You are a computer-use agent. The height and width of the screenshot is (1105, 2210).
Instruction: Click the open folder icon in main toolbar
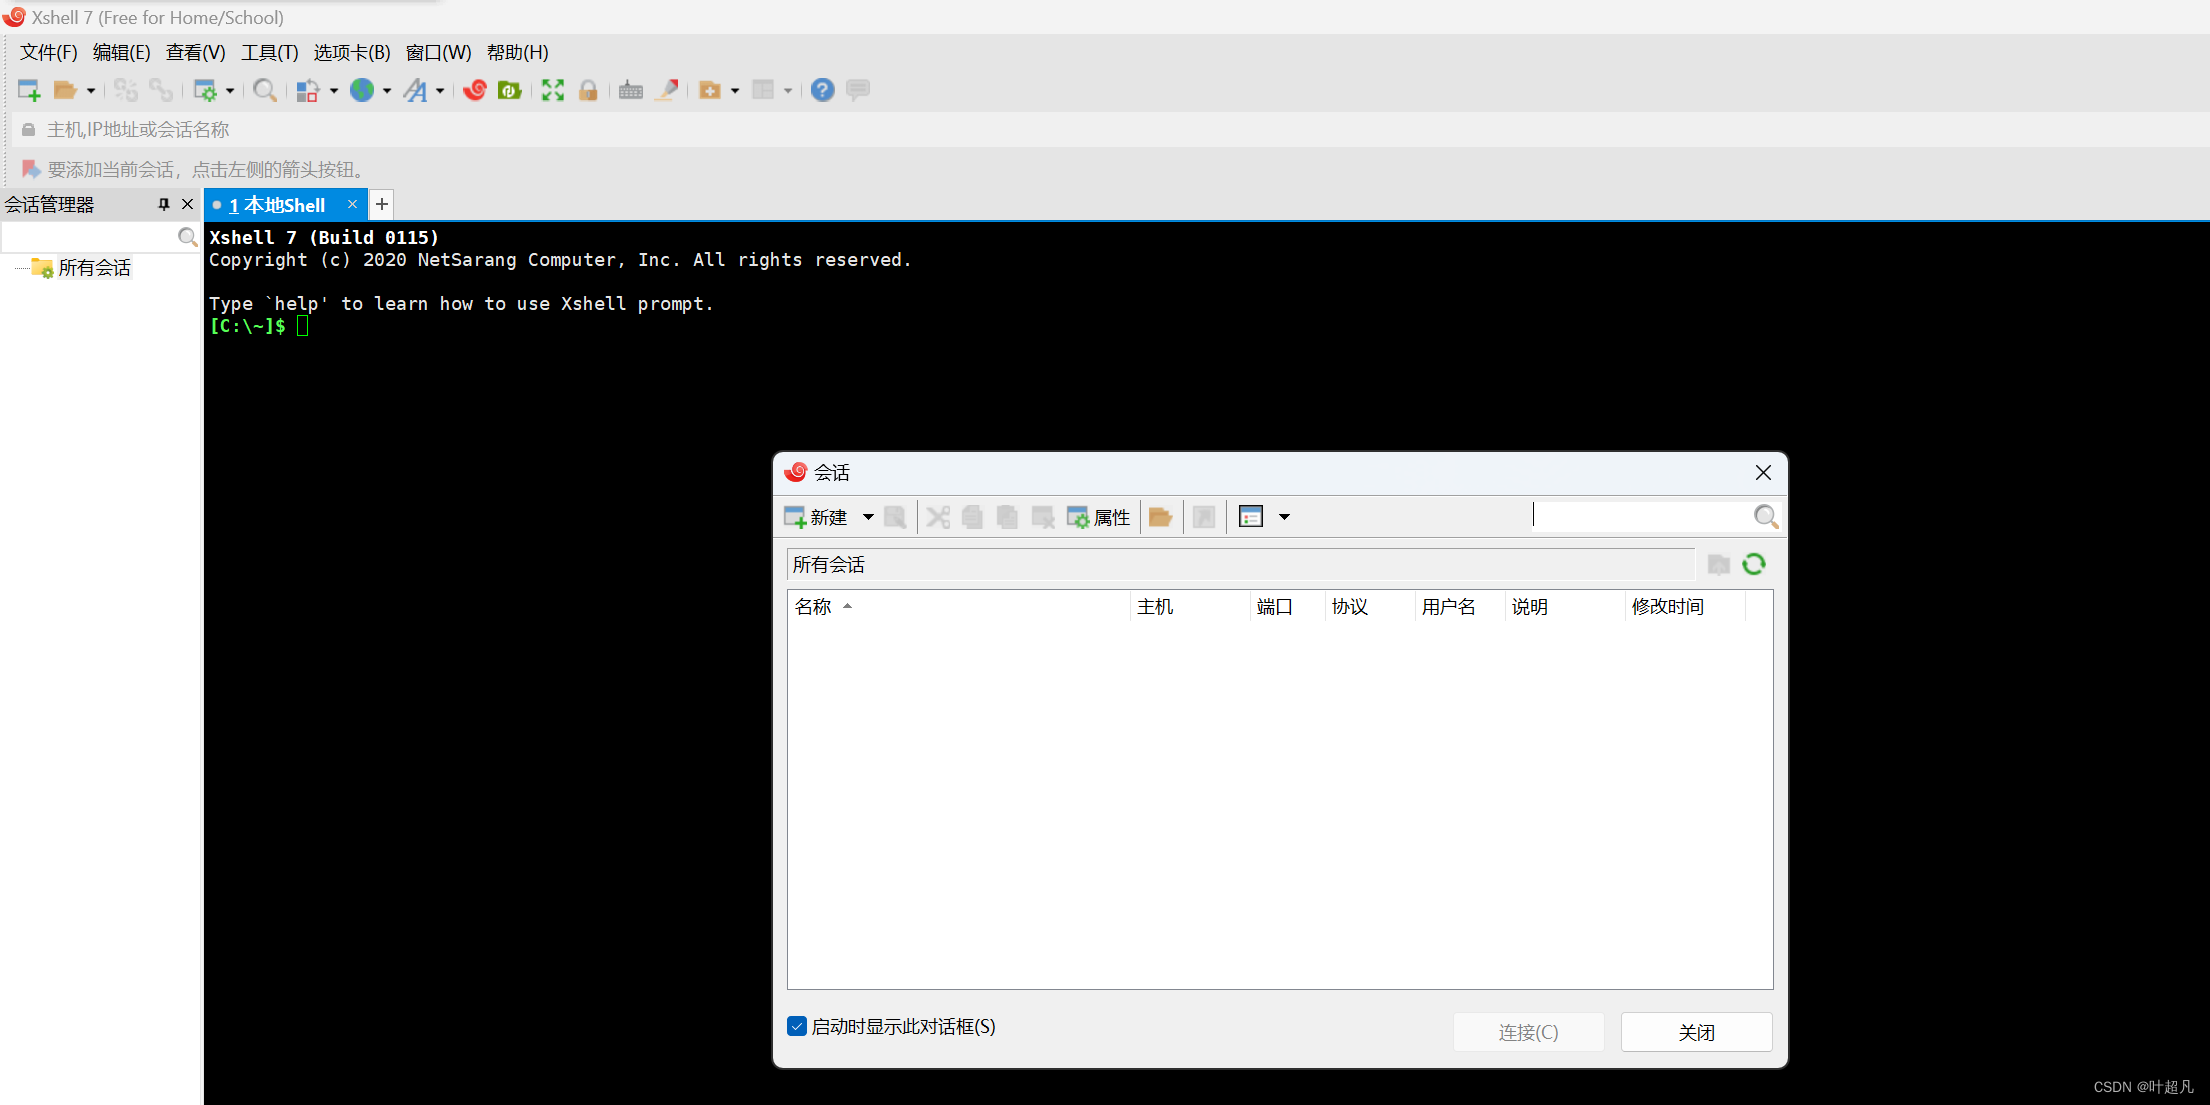pos(65,90)
